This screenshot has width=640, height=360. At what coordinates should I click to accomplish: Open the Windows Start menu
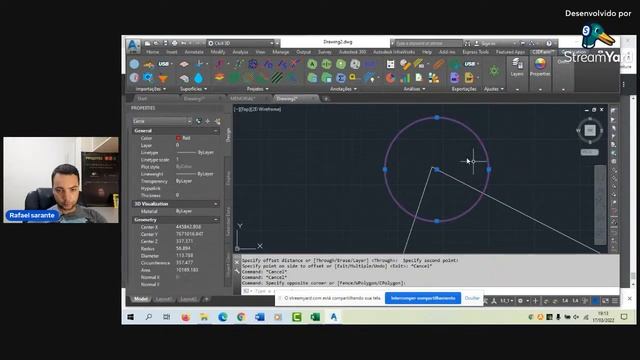point(131,317)
